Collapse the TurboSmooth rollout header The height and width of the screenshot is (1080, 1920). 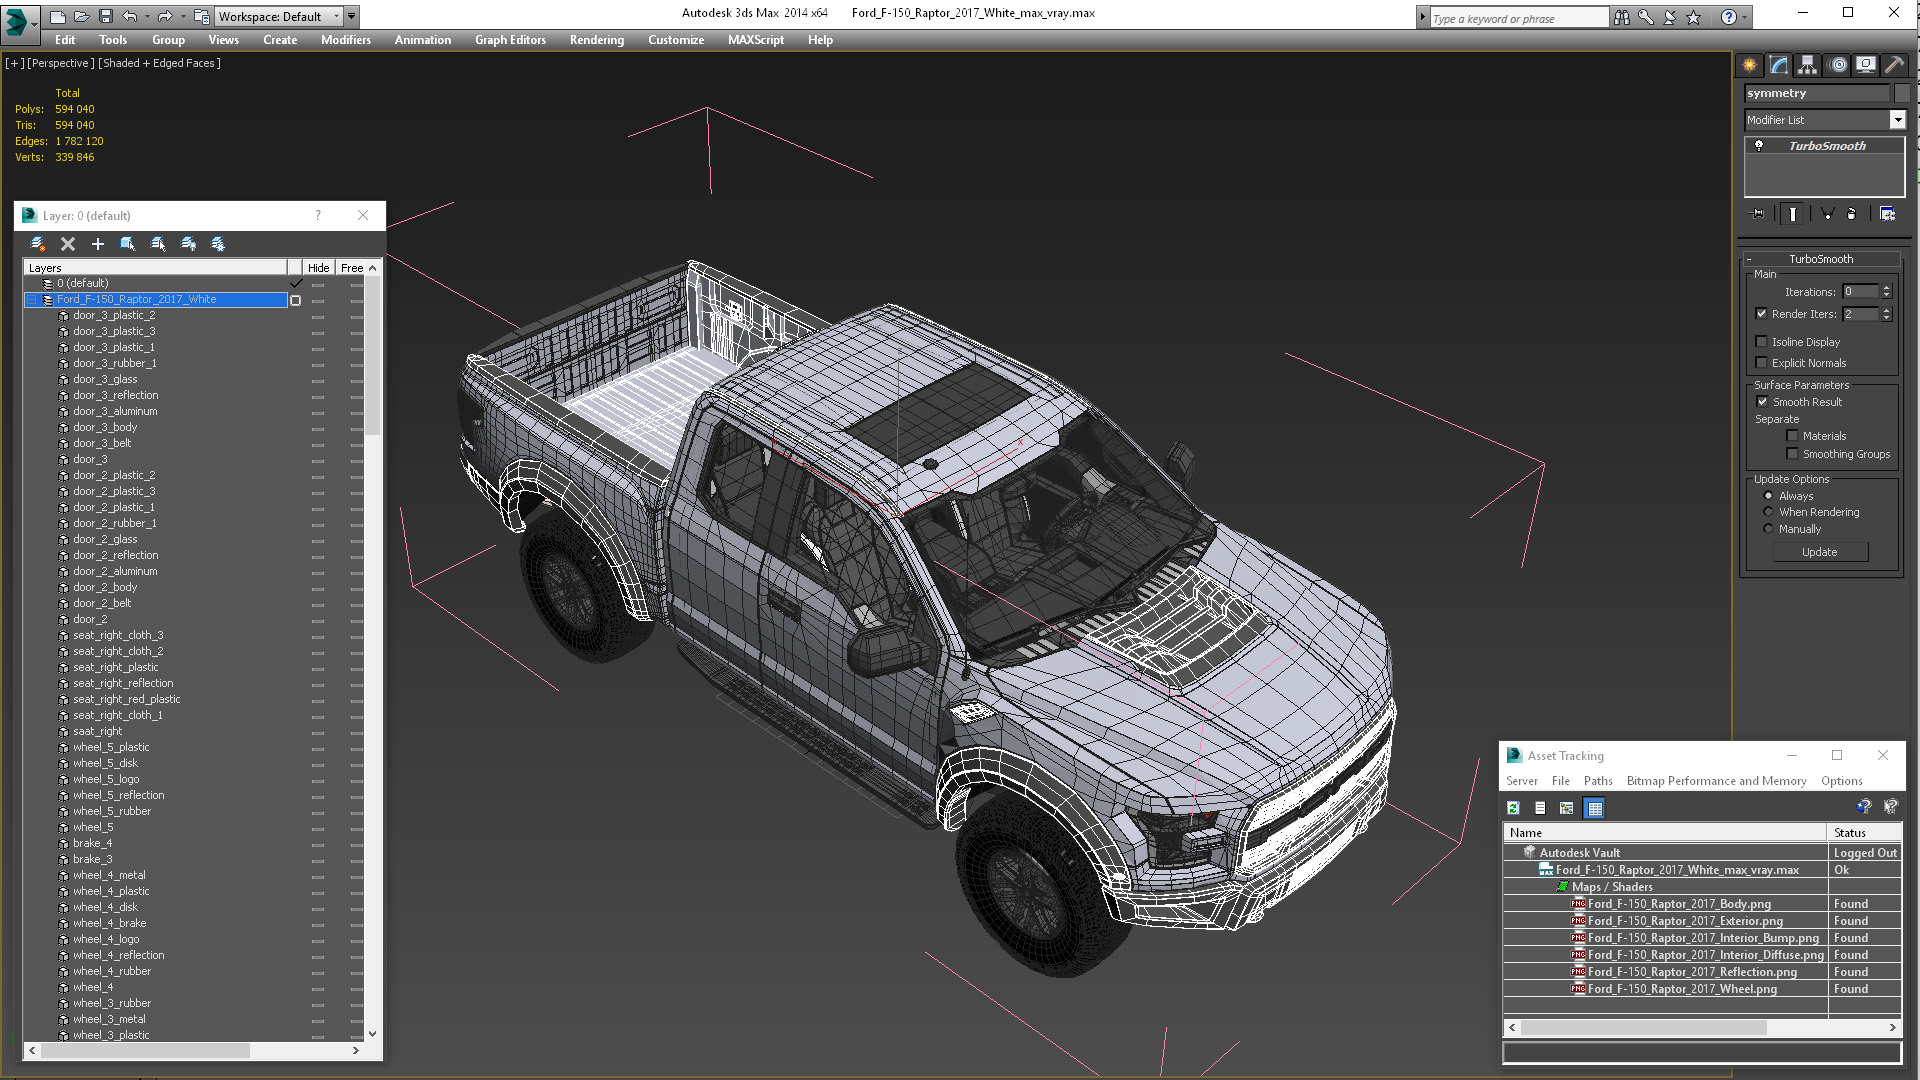click(1820, 259)
